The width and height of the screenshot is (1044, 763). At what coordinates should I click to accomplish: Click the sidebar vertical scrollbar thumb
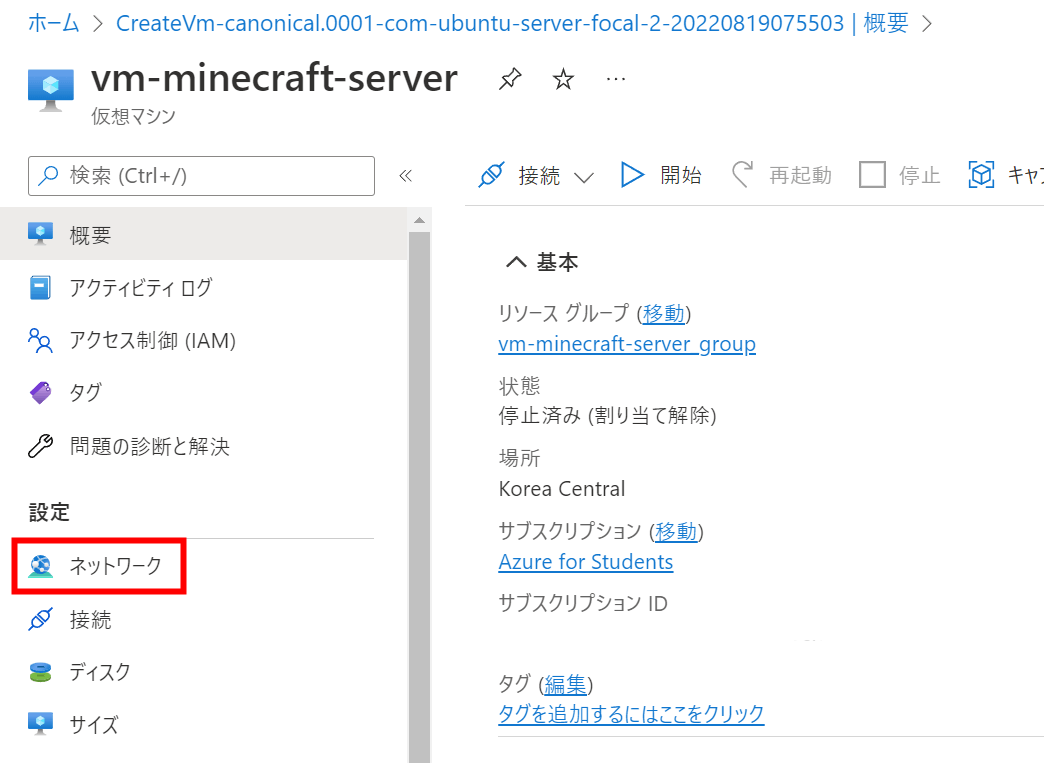coord(419,496)
